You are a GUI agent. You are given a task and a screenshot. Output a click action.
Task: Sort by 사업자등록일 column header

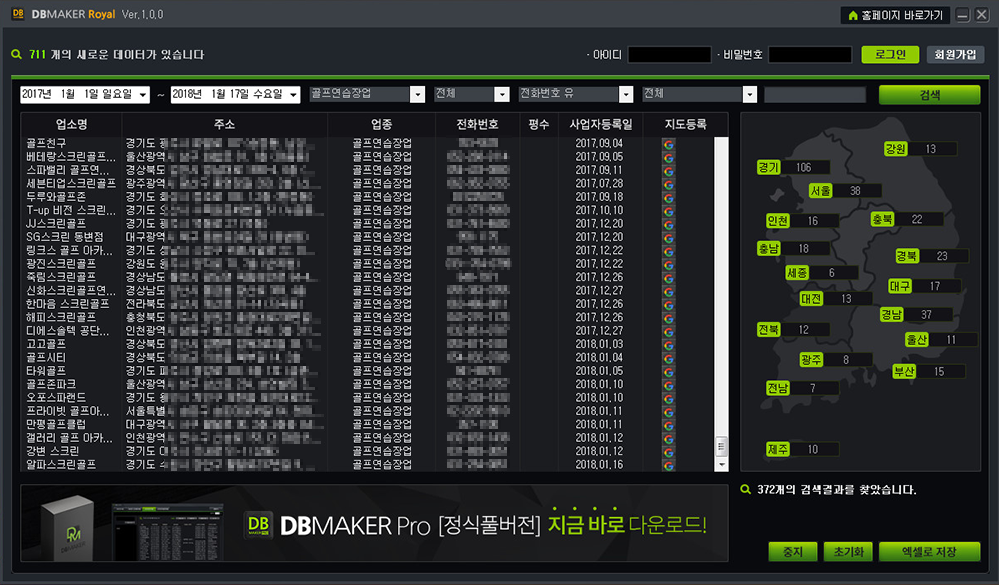point(601,124)
